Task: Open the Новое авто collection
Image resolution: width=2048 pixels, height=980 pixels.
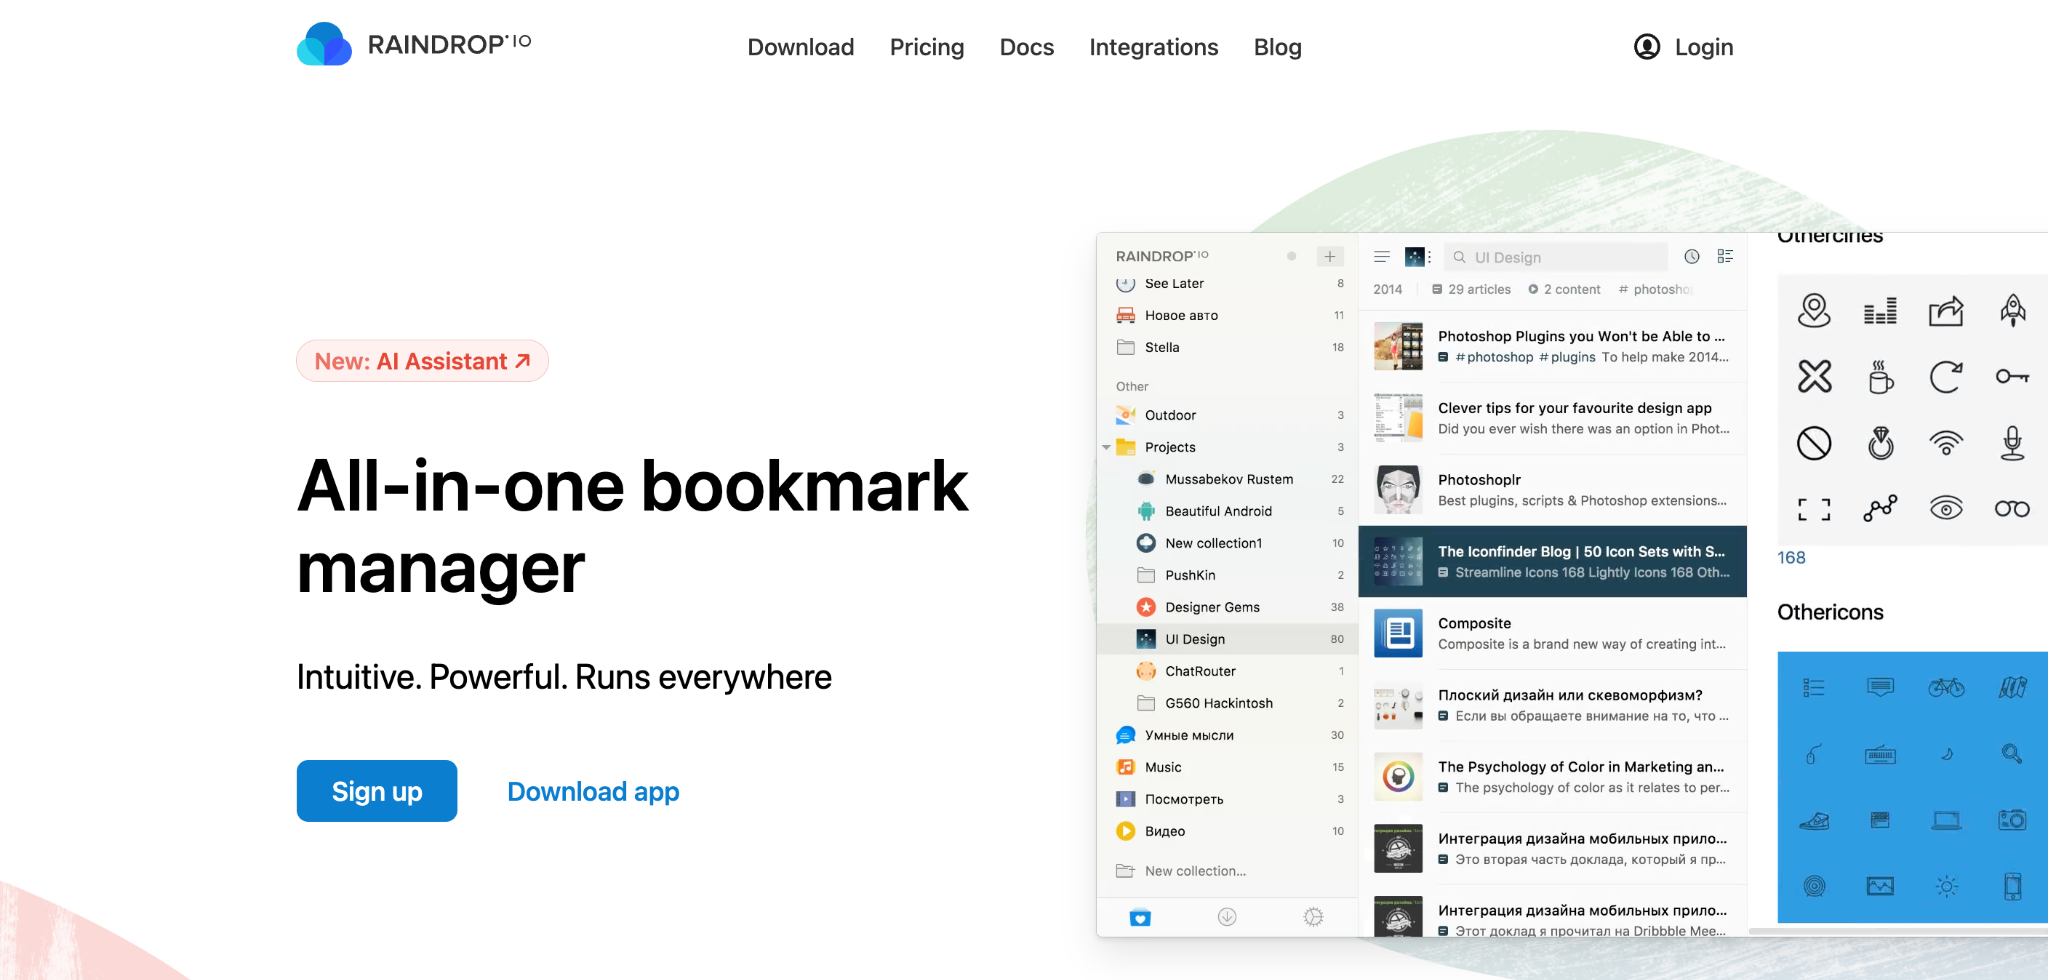Action: click(1227, 315)
